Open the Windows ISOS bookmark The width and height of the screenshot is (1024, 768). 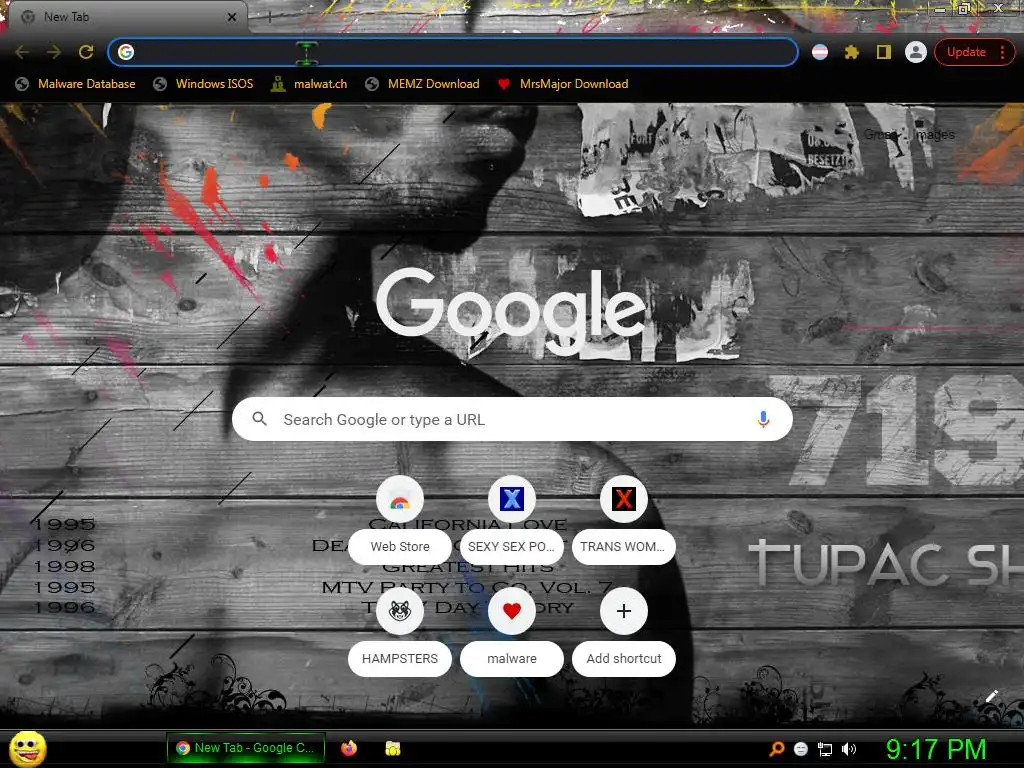coord(203,84)
